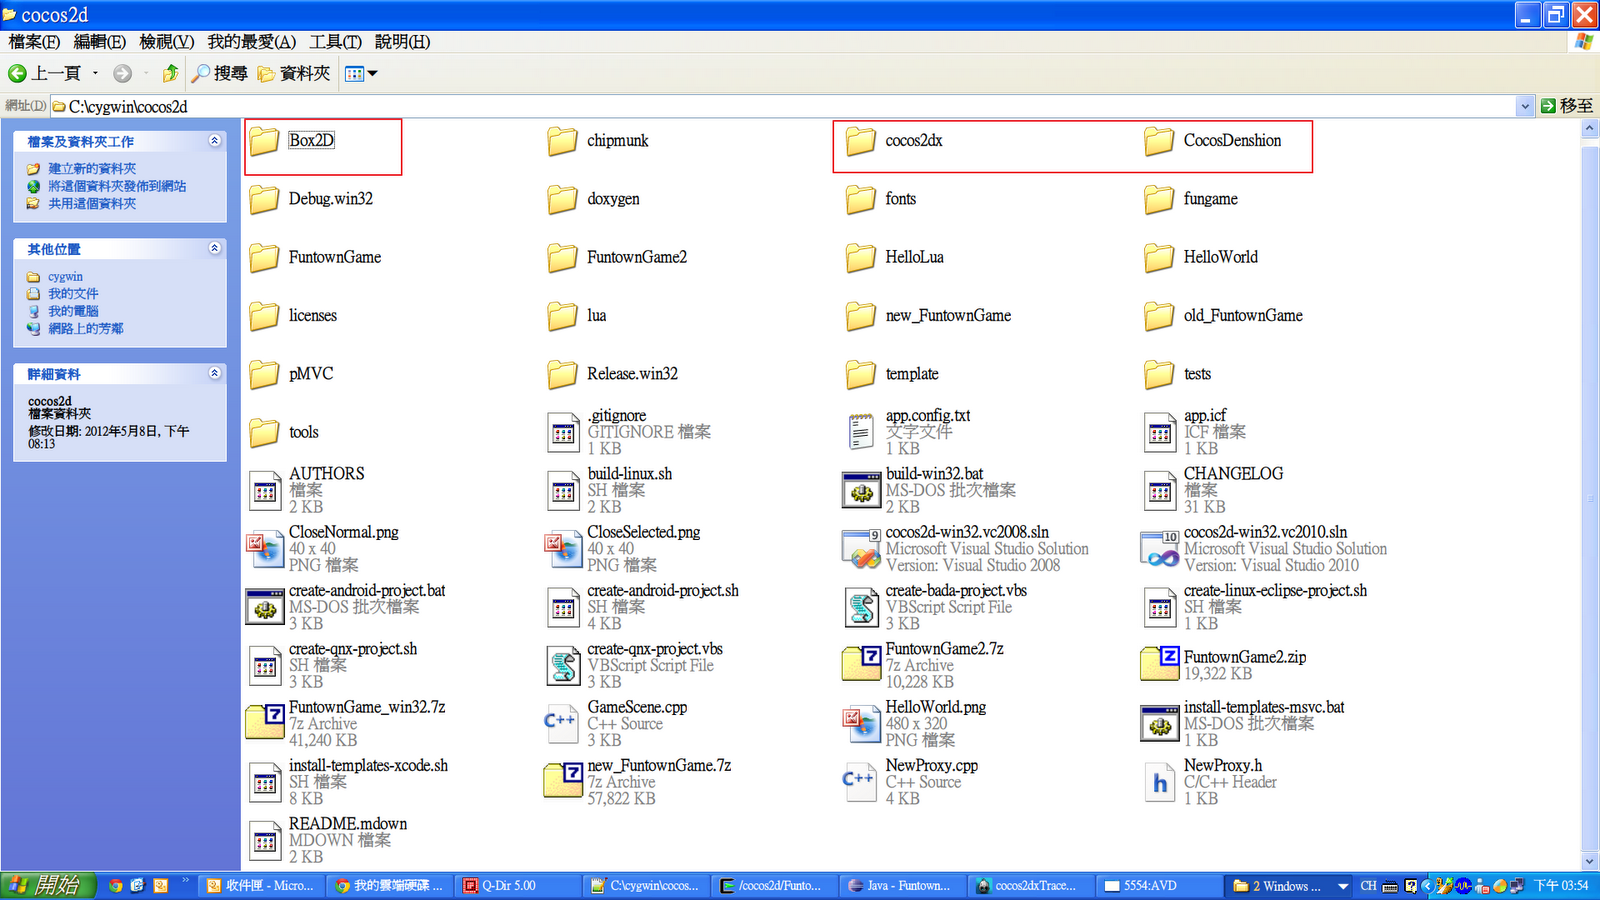Screen dimensions: 1600x900
Task: Select HelloWorld.png image icon
Action: (861, 723)
